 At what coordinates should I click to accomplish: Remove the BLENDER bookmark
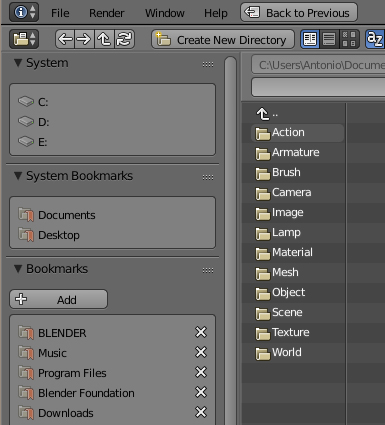tap(201, 332)
